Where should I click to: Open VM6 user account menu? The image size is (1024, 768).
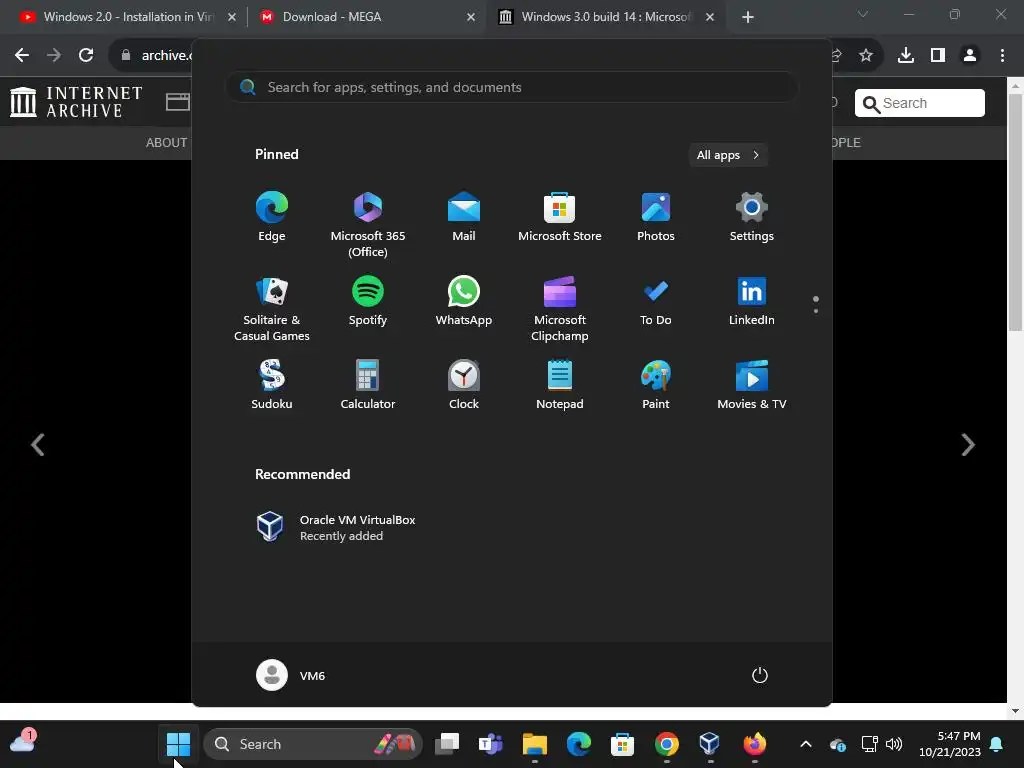(291, 675)
